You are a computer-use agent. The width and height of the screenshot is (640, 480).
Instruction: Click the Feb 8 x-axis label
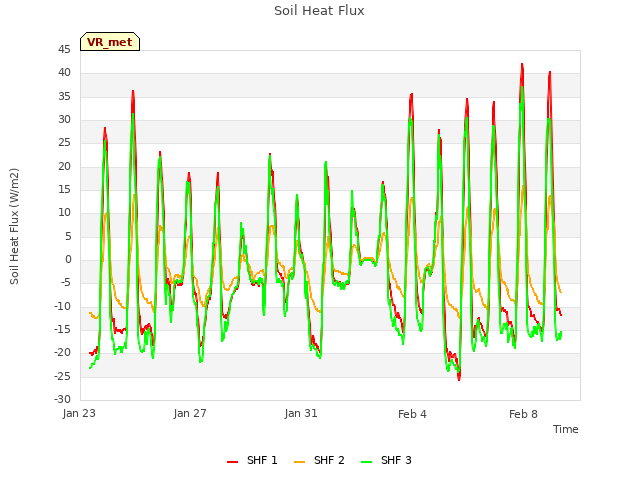coord(523,414)
